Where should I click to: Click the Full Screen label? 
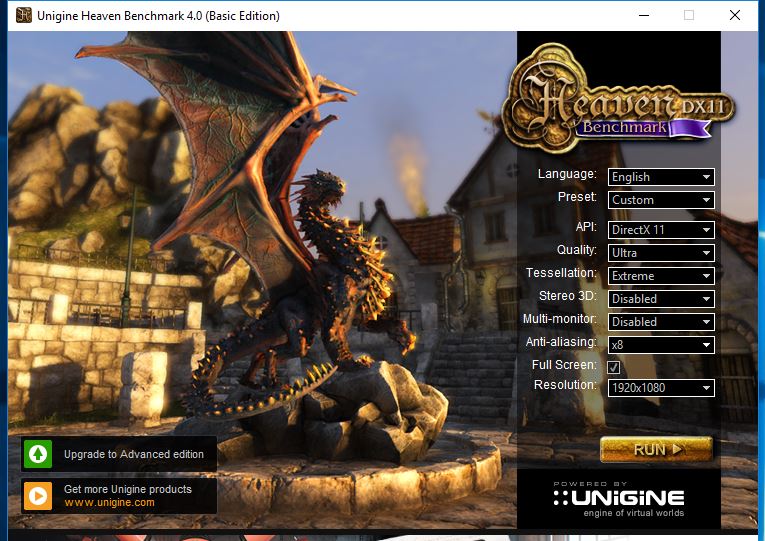tap(564, 365)
